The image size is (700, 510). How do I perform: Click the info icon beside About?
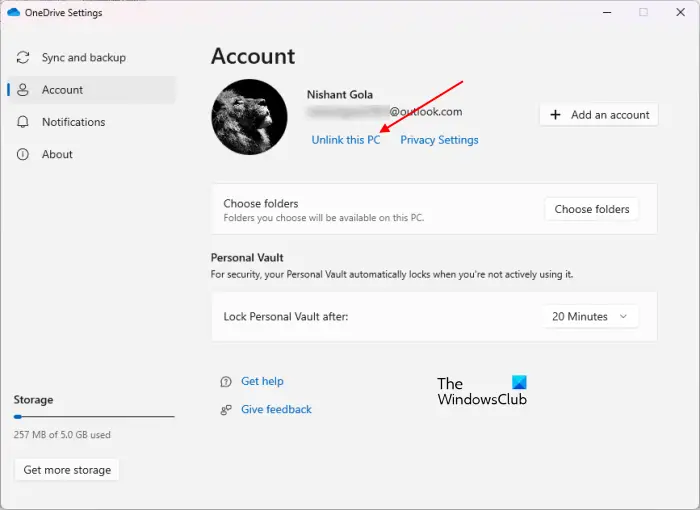click(x=23, y=154)
